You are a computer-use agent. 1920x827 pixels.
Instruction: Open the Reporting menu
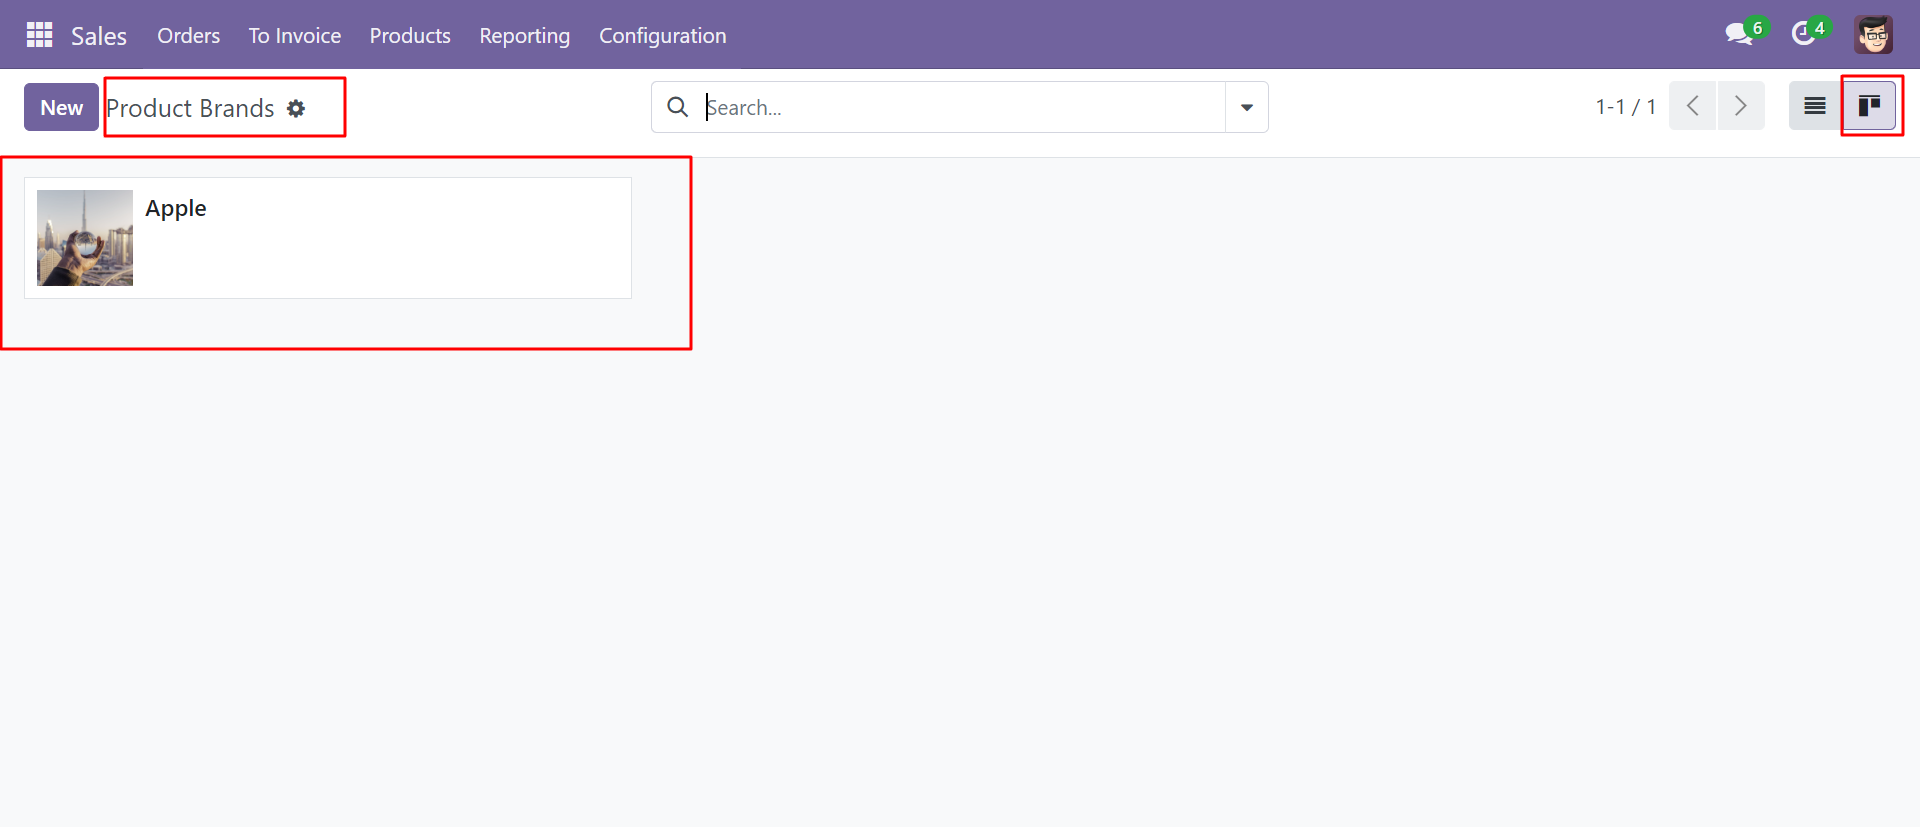point(525,36)
